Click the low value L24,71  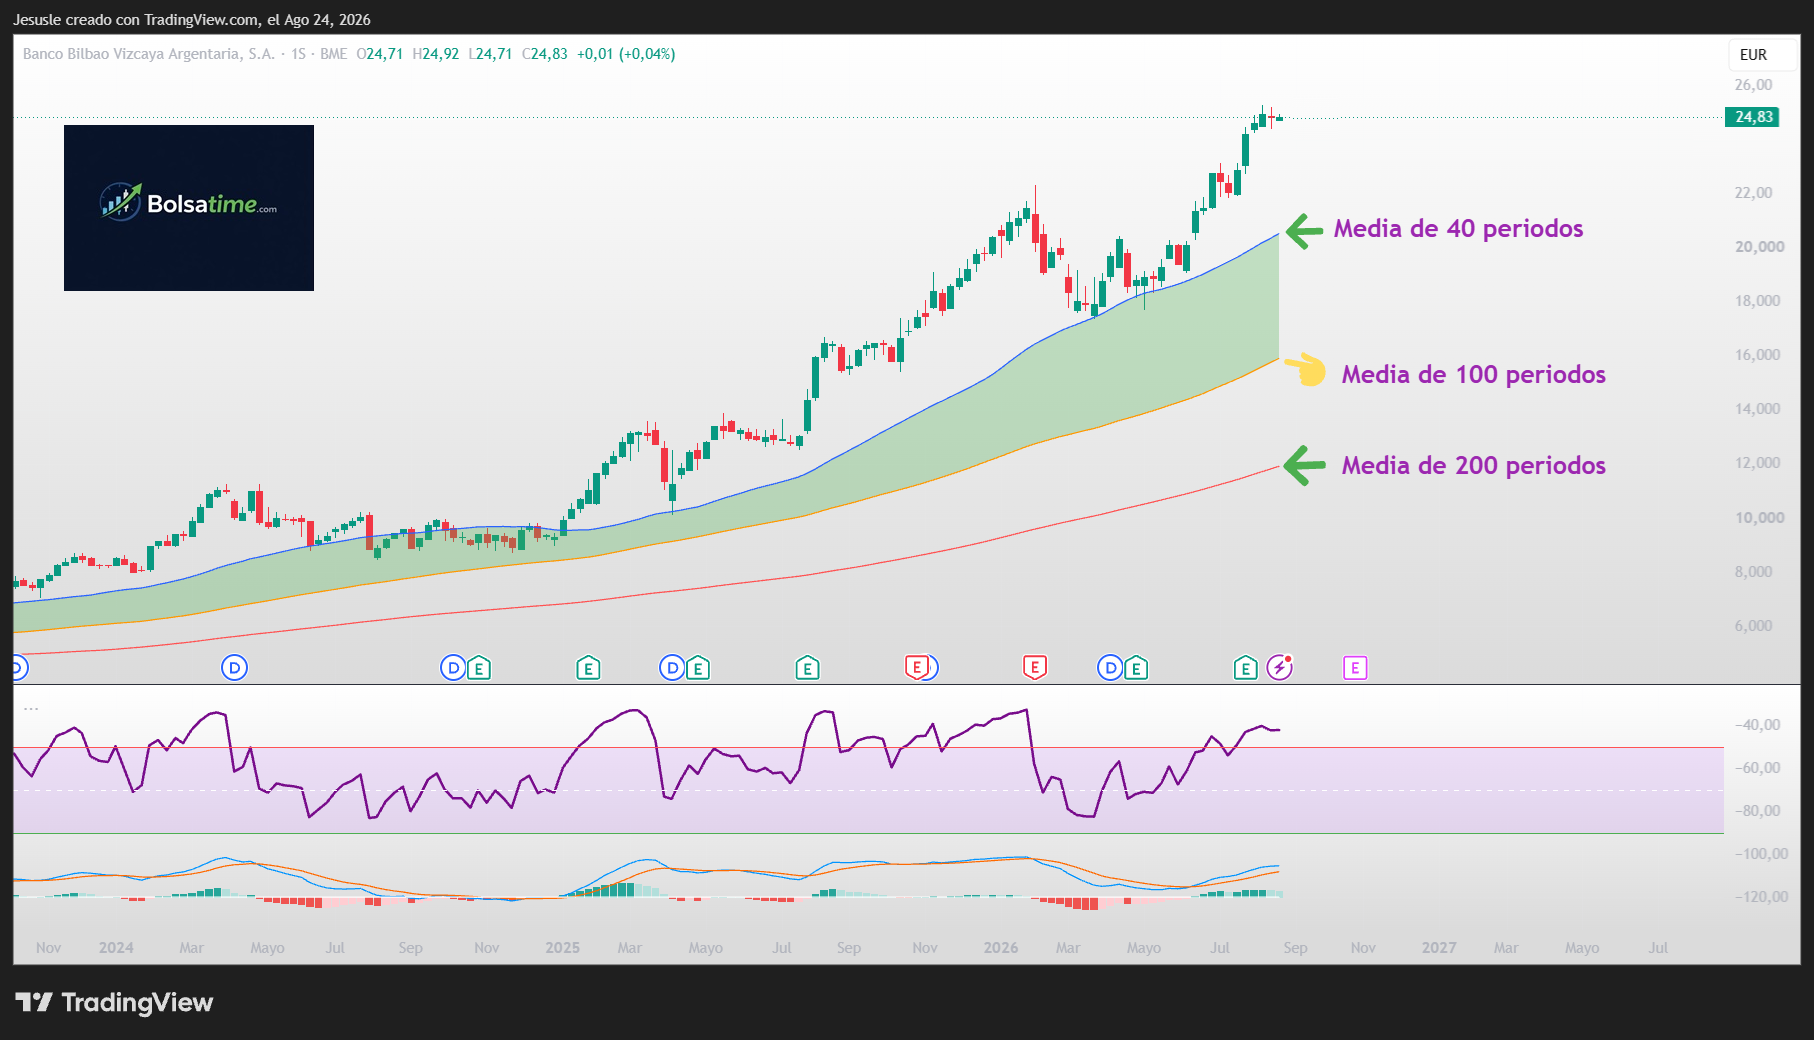point(490,54)
